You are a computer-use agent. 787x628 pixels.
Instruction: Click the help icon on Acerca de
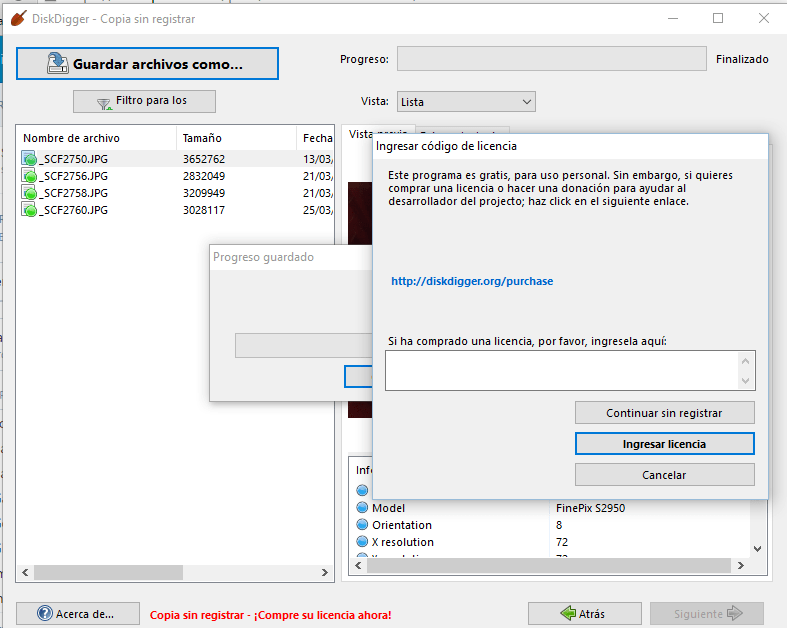click(45, 613)
